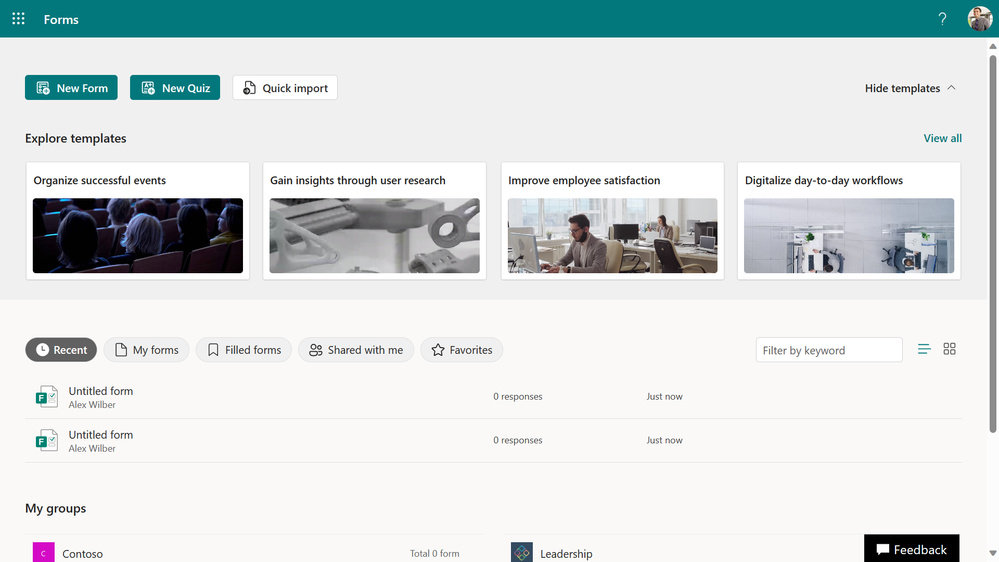Create a New Quiz
This screenshot has height=562, width=999.
pos(175,88)
